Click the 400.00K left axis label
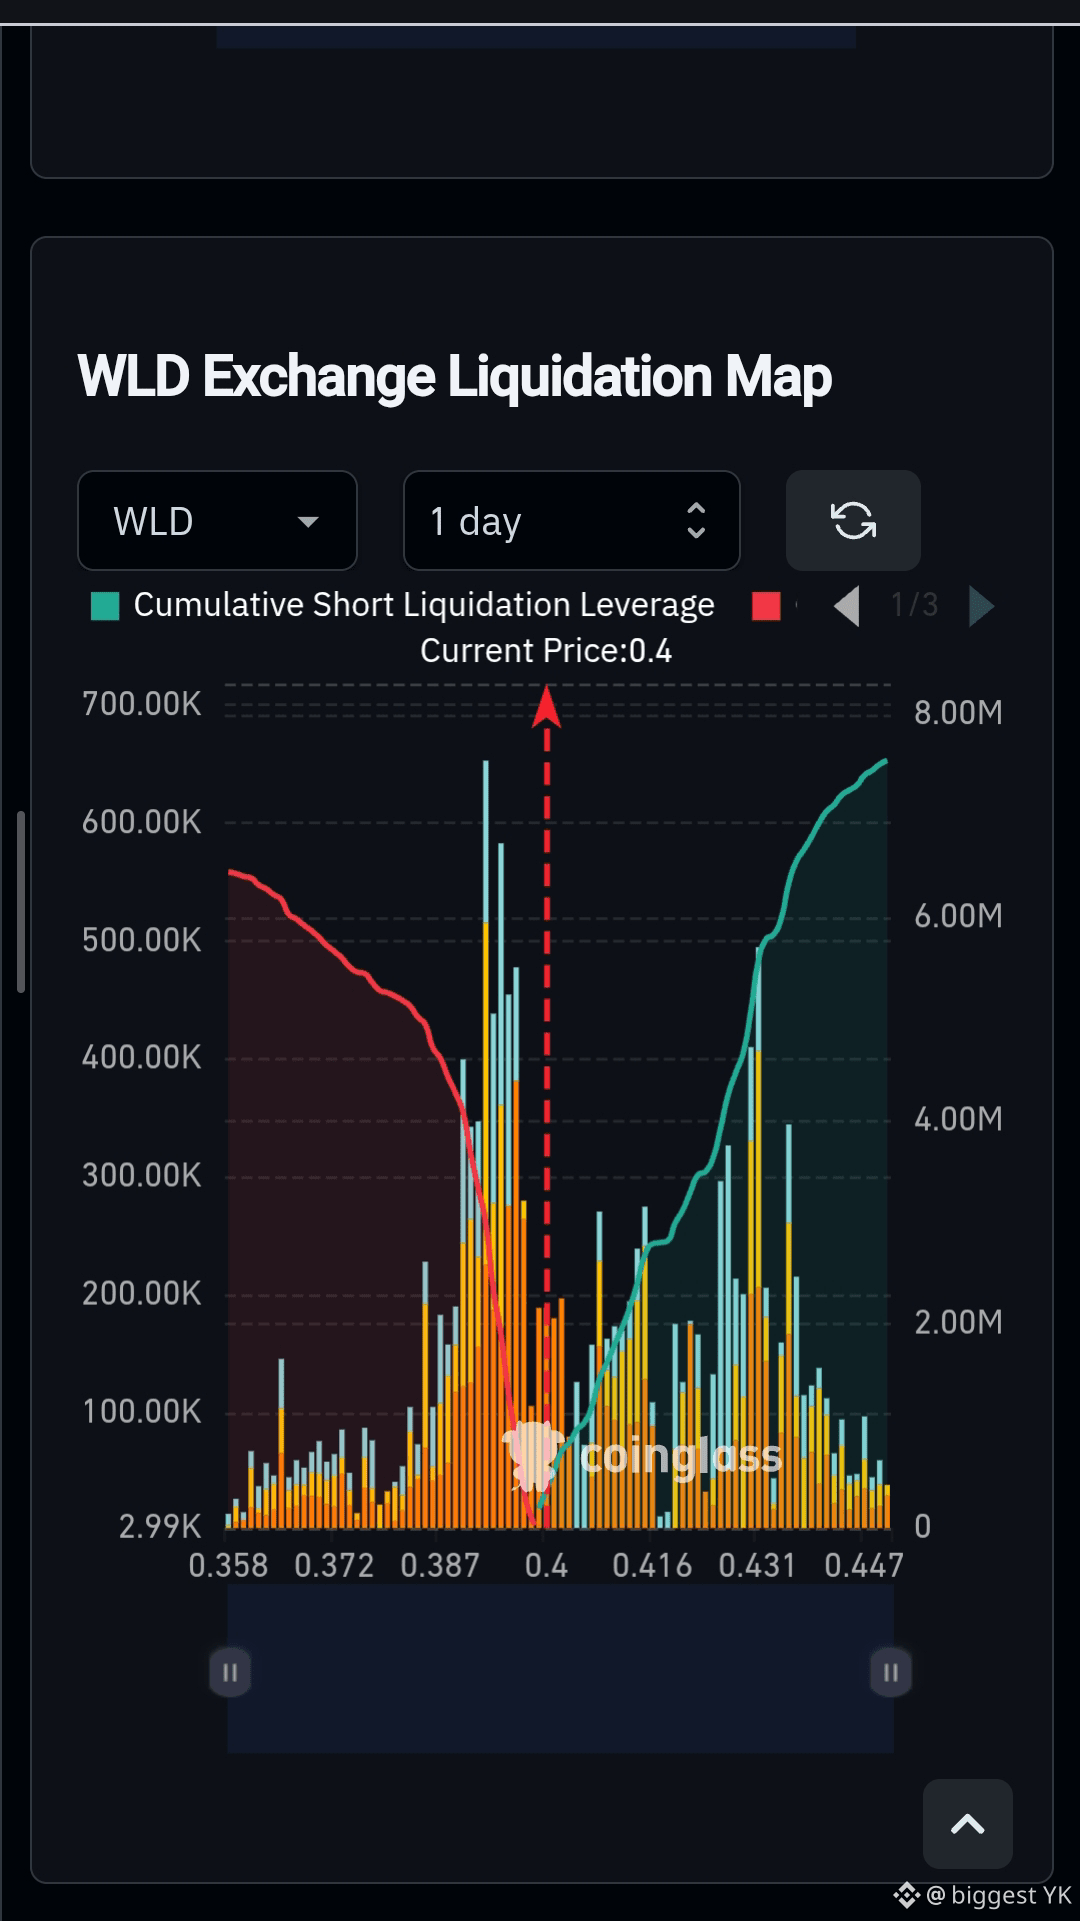Screen dimensions: 1080x1921 click(x=141, y=1057)
